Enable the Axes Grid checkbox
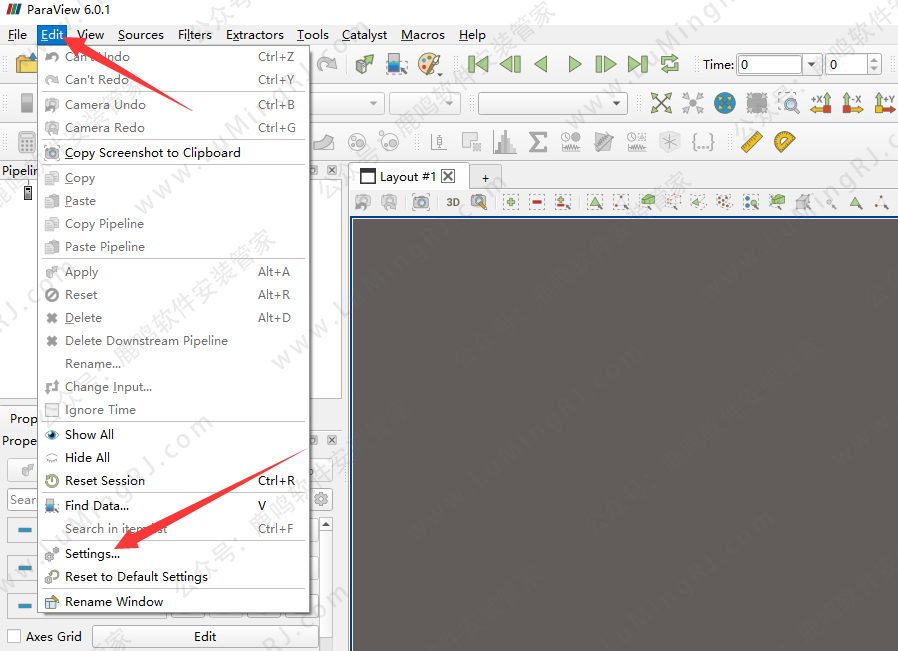 [x=14, y=636]
